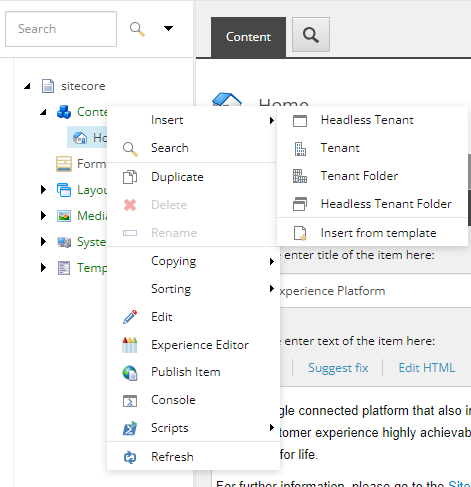Select the Content tab
This screenshot has width=471, height=487.
(x=248, y=37)
